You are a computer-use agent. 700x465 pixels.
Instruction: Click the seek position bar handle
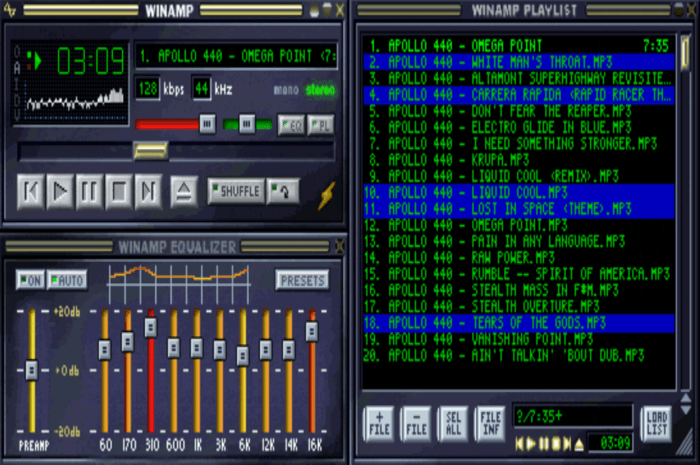151,151
